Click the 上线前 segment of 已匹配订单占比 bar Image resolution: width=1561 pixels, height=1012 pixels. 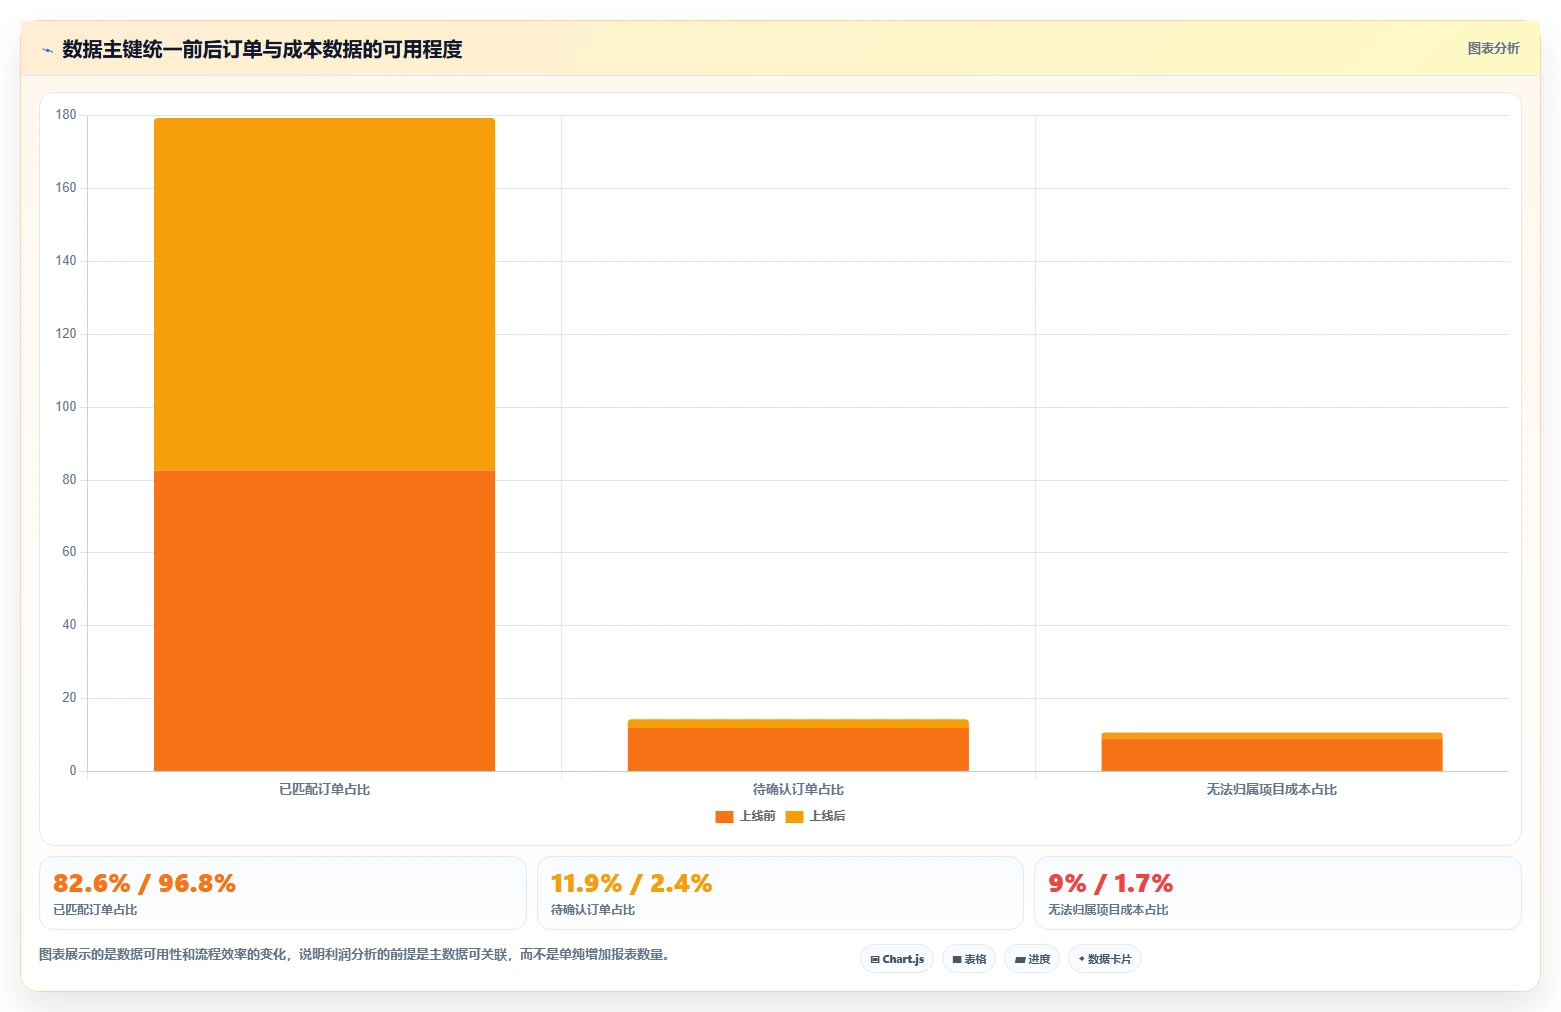pyautogui.click(x=324, y=620)
